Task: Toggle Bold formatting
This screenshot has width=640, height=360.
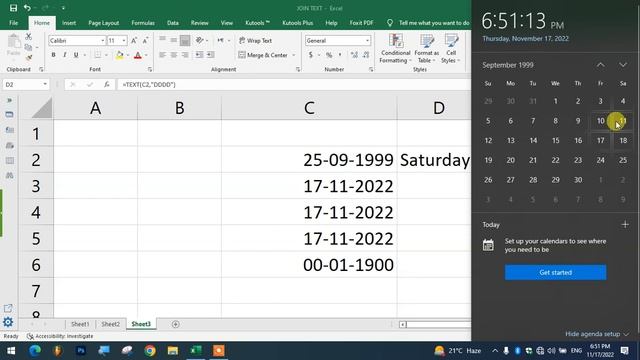Action: (x=53, y=55)
